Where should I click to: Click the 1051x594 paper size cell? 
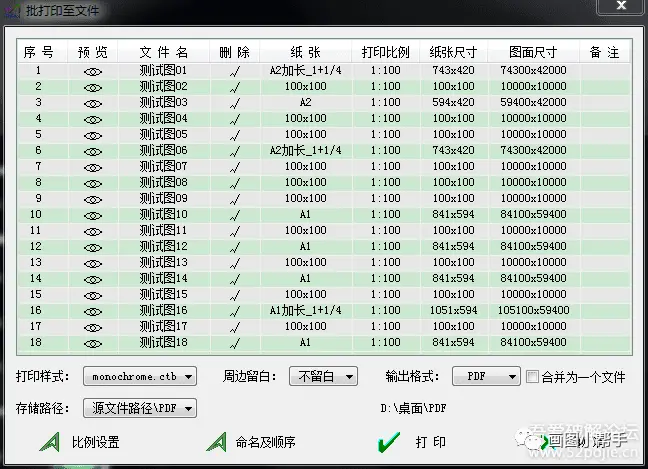[x=453, y=310]
